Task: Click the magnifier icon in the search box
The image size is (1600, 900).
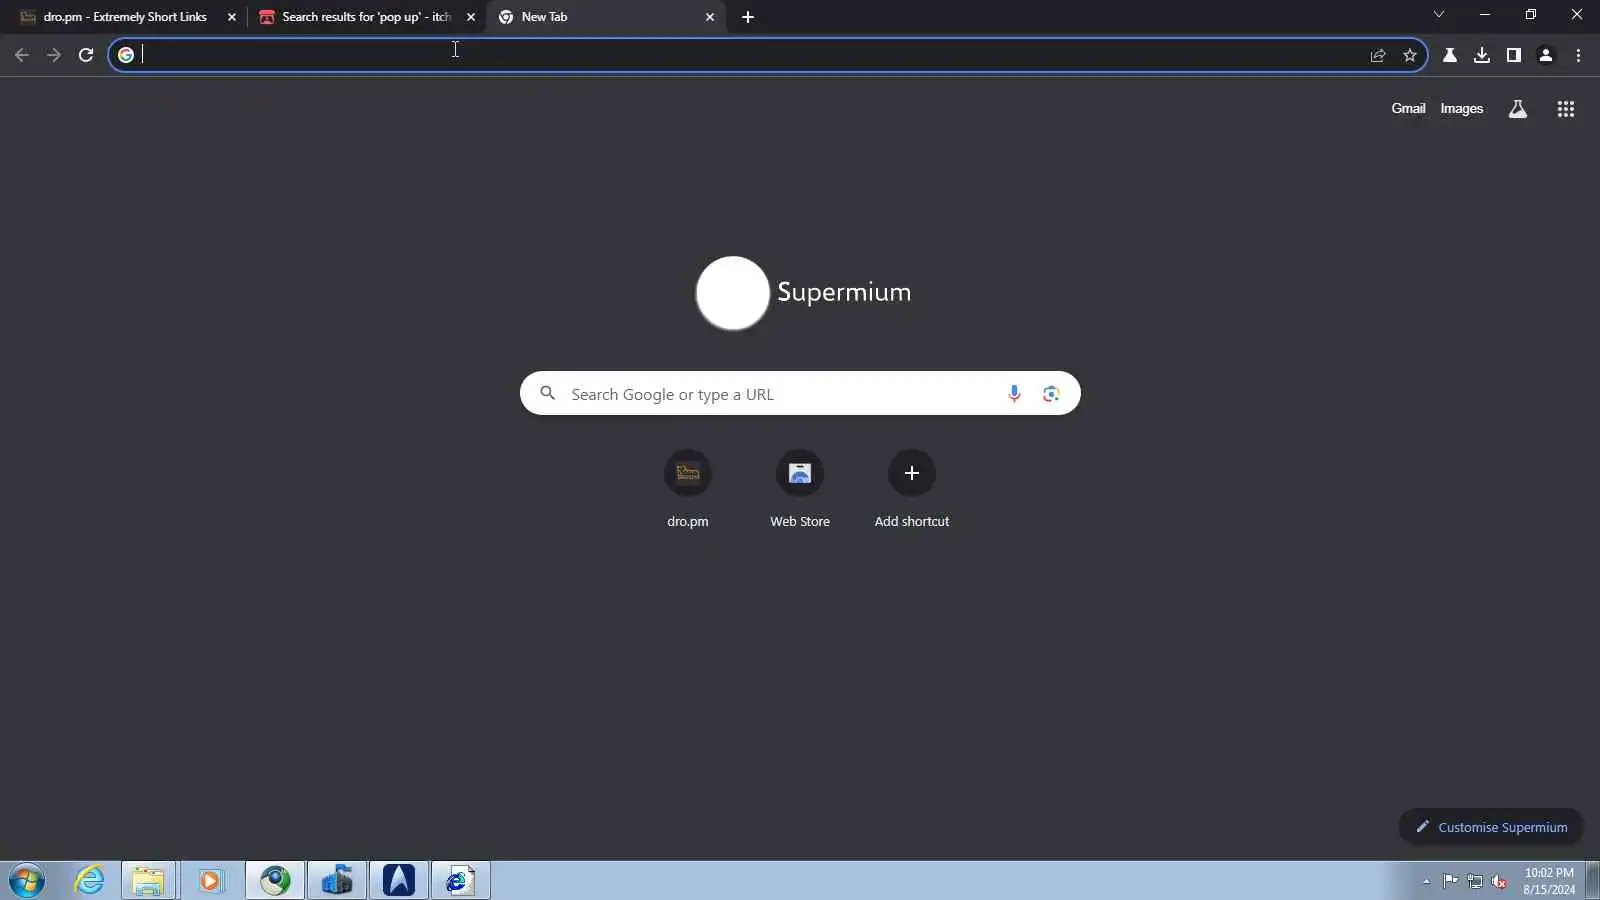Action: coord(548,394)
